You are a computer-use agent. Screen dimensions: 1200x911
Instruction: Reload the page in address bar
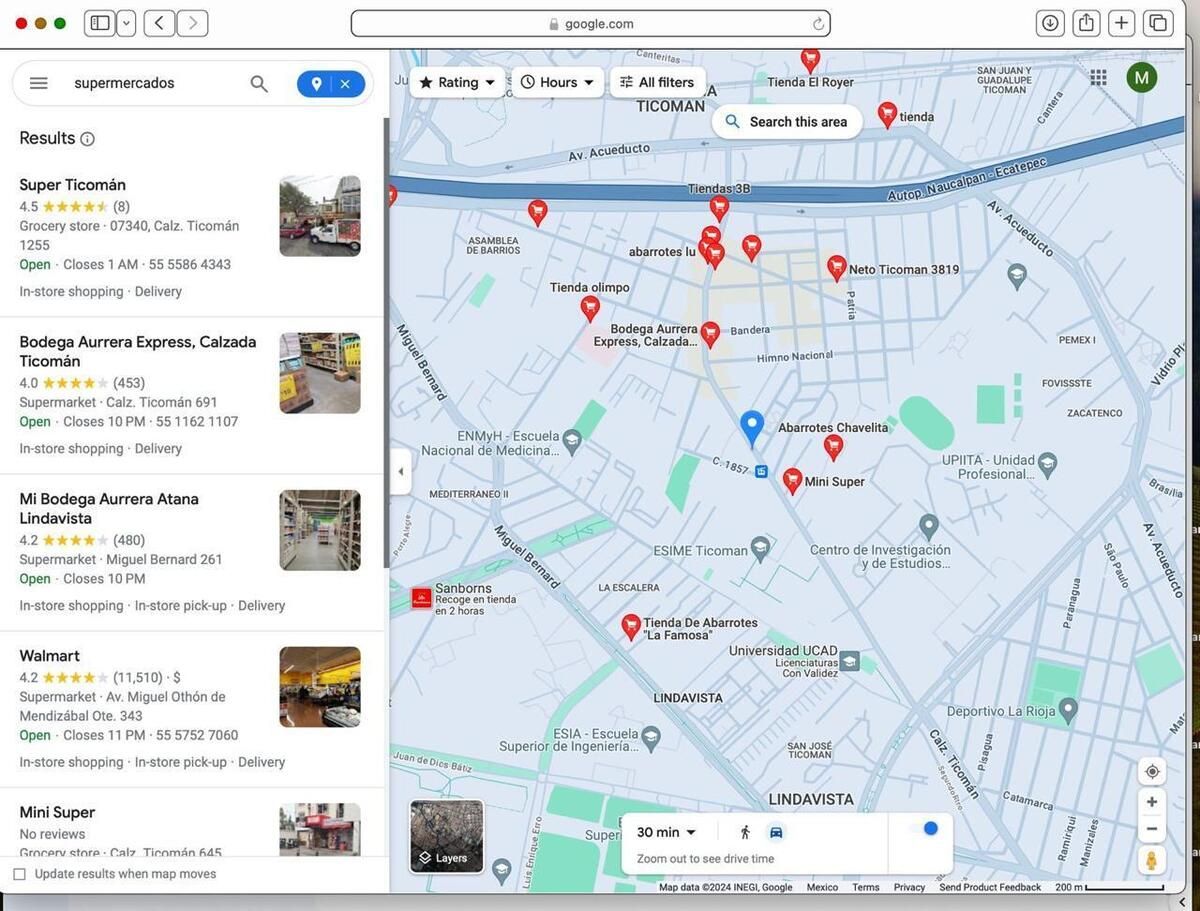pos(818,24)
